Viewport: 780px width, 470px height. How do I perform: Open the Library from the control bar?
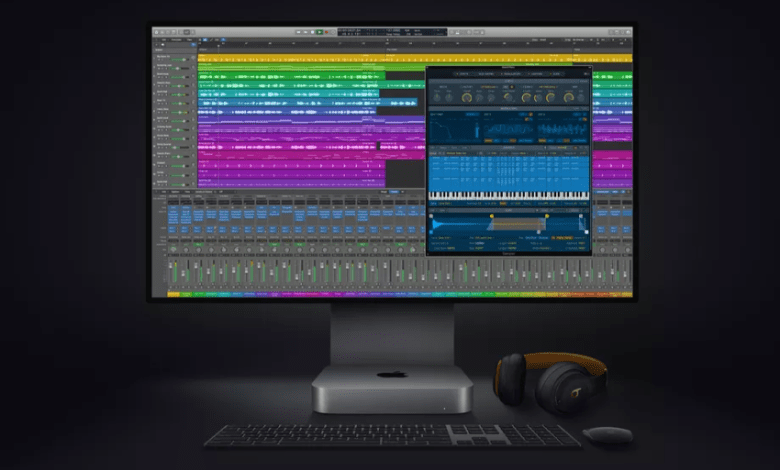pyautogui.click(x=156, y=32)
